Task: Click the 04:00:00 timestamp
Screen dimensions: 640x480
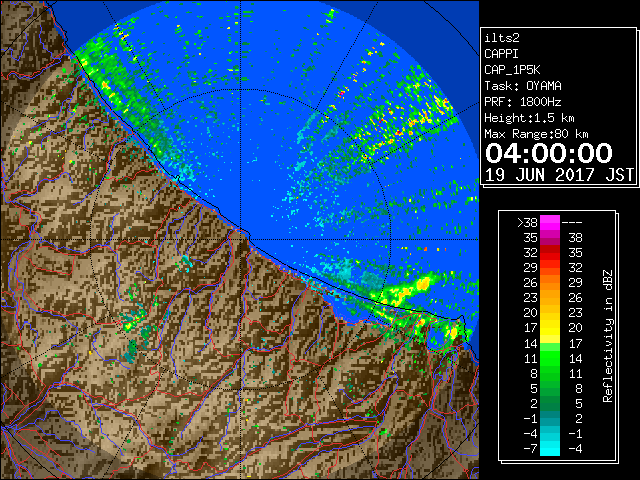Action: coord(549,153)
